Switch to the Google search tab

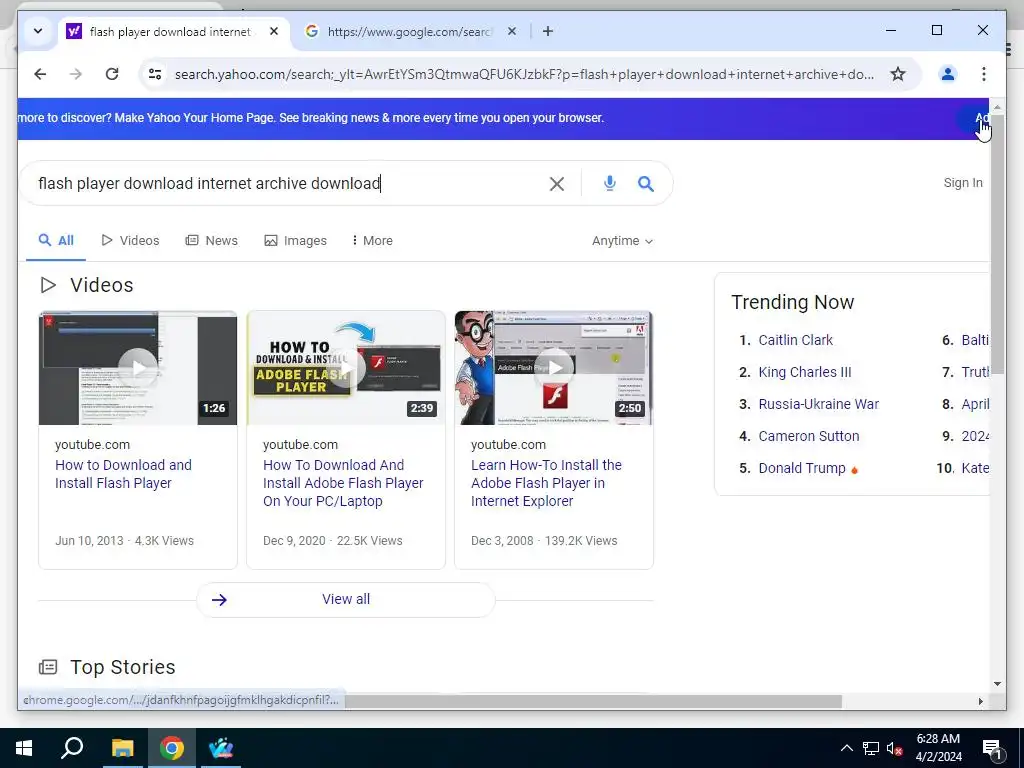pyautogui.click(x=411, y=31)
